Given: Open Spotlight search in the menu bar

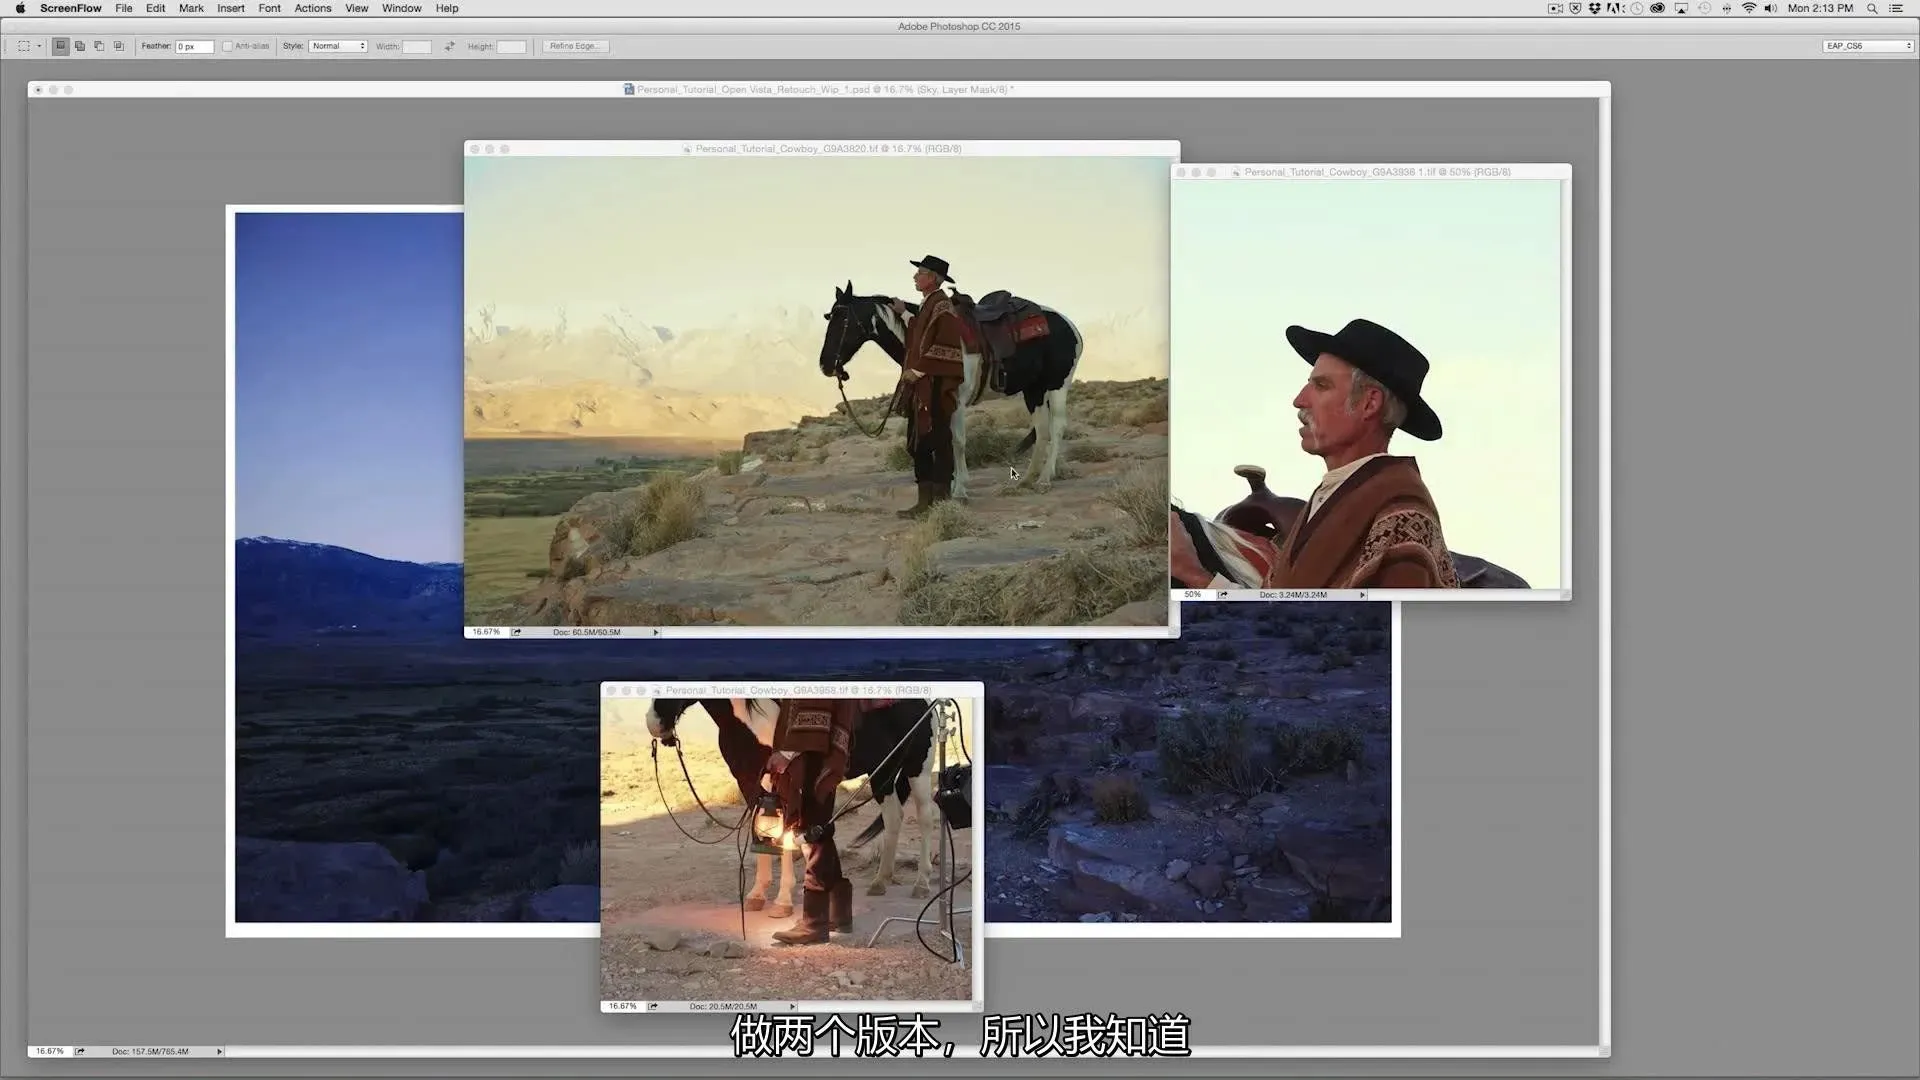Looking at the screenshot, I should tap(1871, 8).
